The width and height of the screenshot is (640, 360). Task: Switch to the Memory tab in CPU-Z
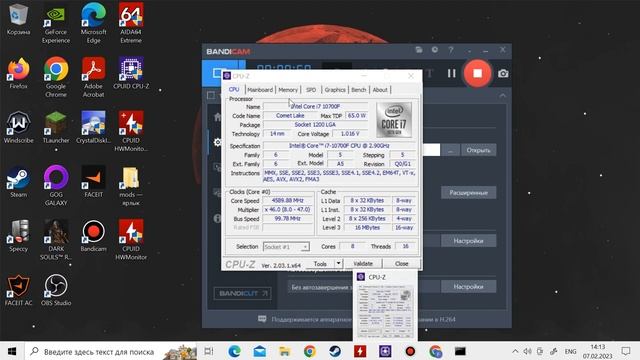tap(288, 90)
